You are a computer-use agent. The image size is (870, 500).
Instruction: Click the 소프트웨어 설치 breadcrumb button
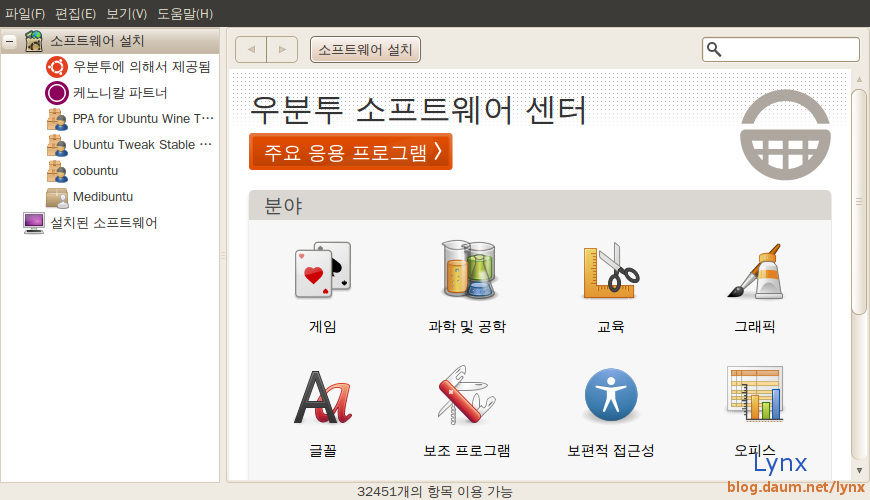point(365,49)
